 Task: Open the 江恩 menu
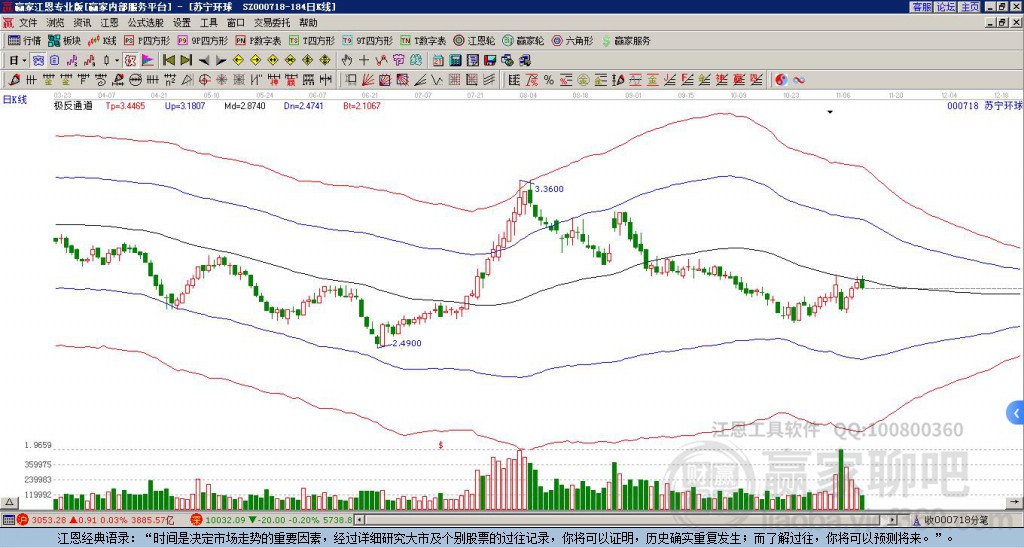[x=110, y=23]
